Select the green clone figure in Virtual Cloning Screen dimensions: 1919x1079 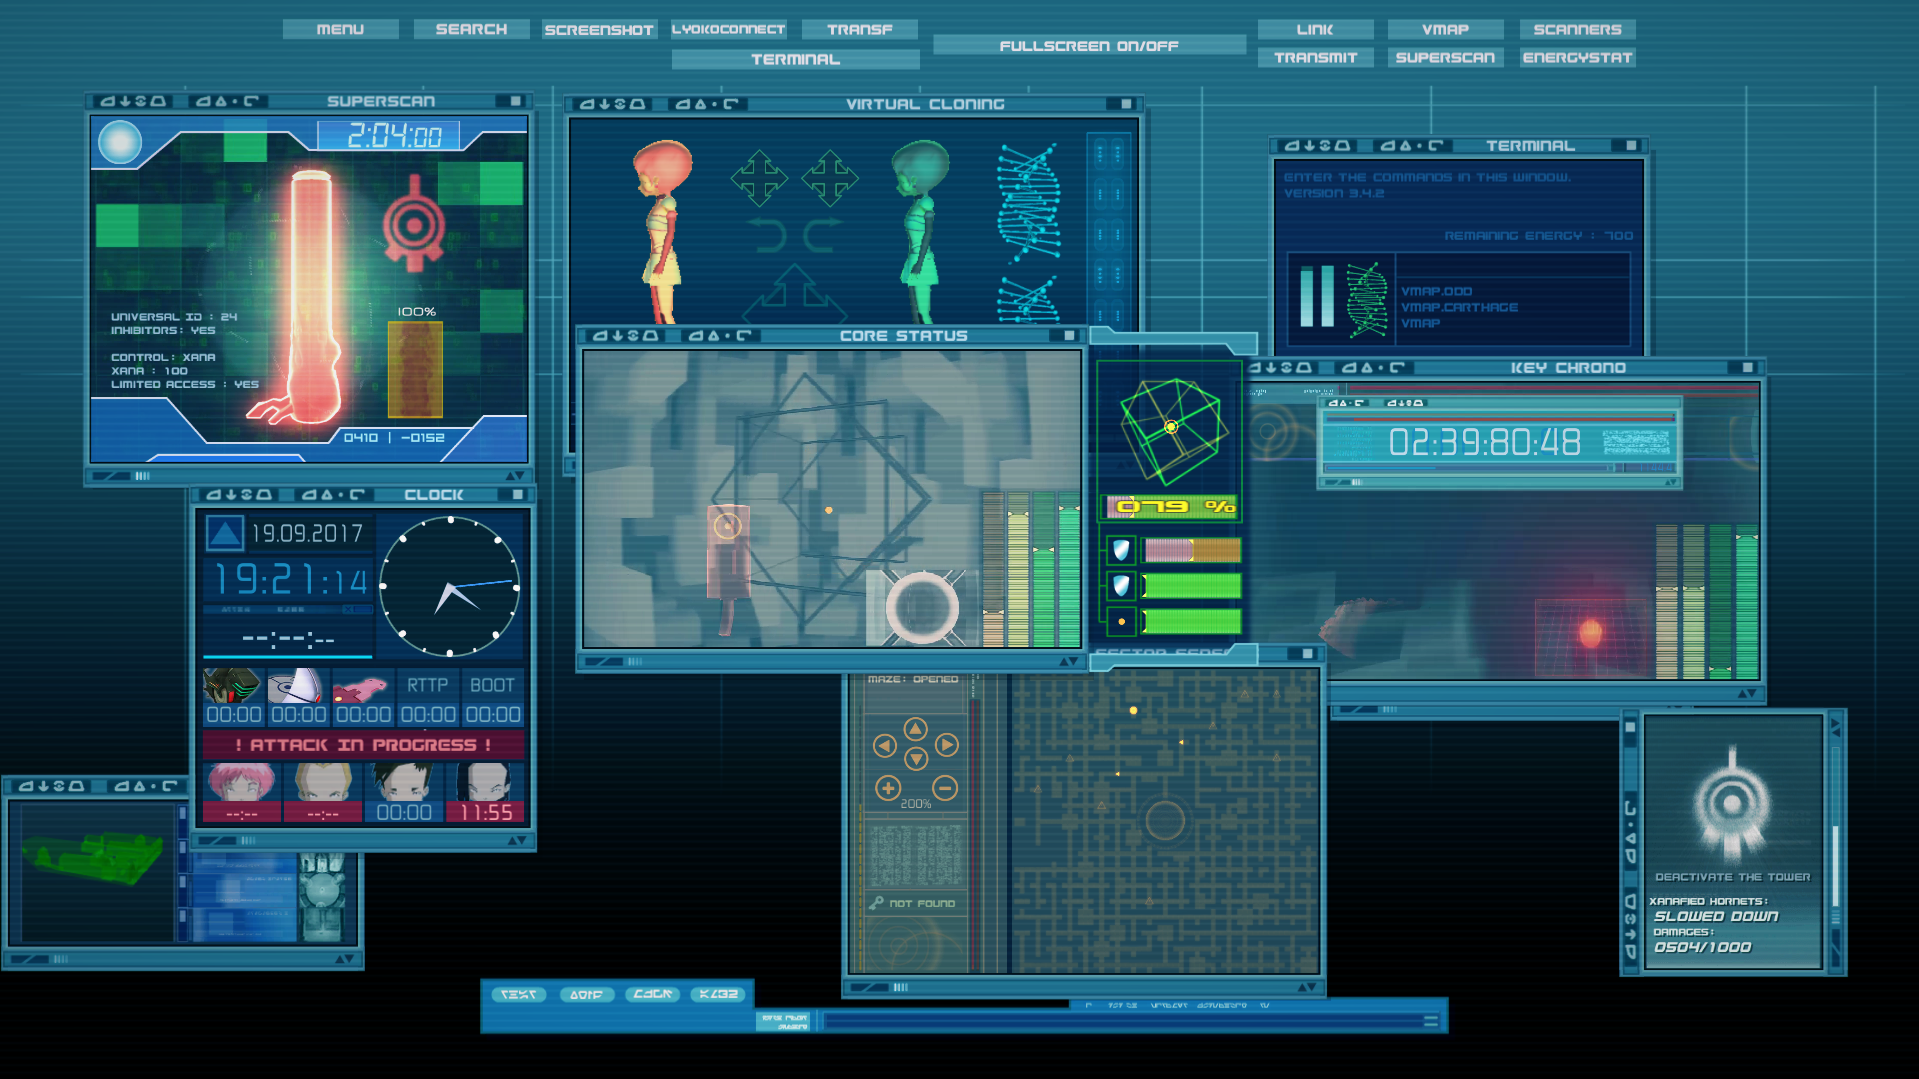[x=922, y=230]
